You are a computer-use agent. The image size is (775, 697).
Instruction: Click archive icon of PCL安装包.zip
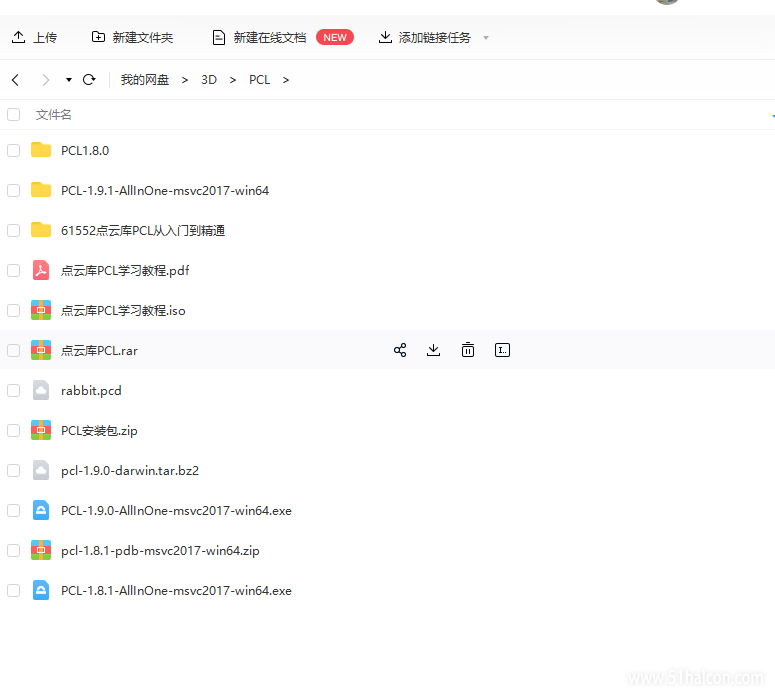41,431
